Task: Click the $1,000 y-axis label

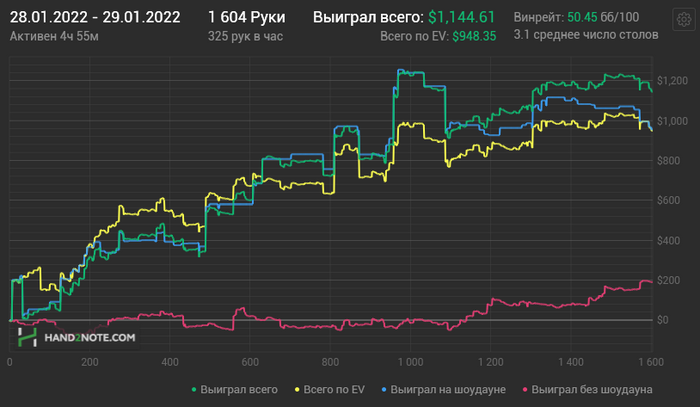Action: (672, 121)
